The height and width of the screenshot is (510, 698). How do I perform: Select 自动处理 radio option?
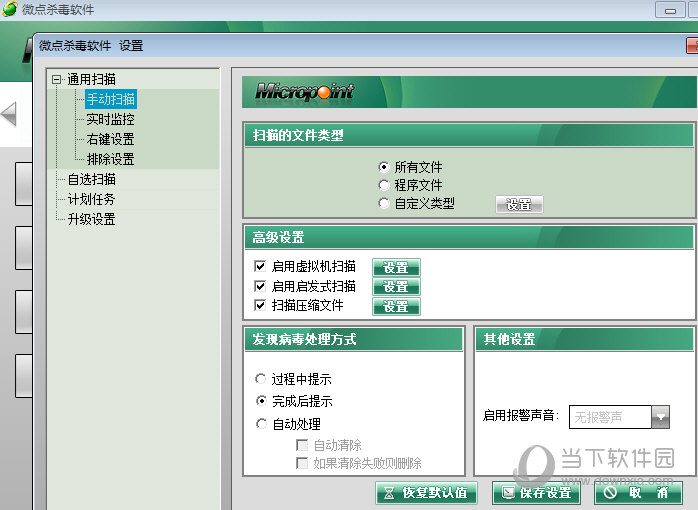click(261, 424)
